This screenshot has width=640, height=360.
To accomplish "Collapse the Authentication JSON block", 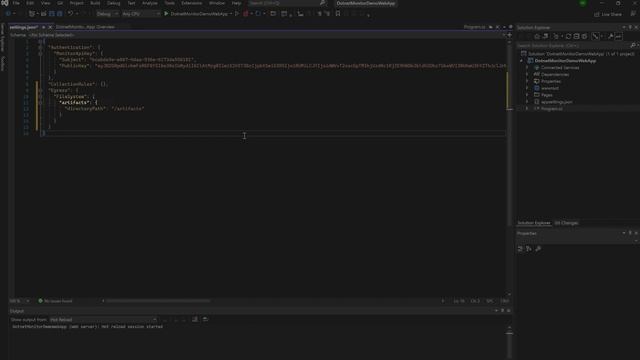I will point(40,47).
